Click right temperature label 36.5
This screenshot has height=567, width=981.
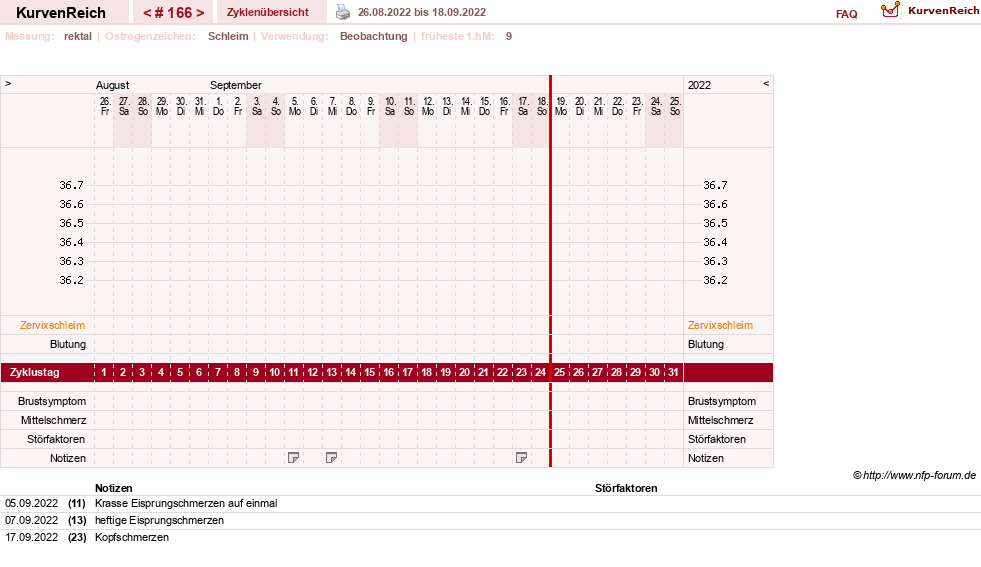click(715, 223)
